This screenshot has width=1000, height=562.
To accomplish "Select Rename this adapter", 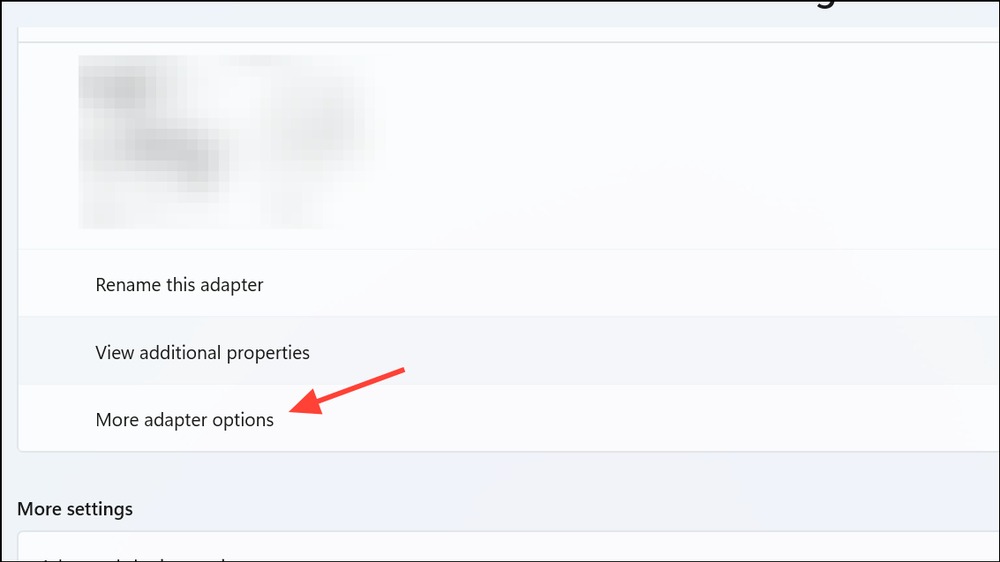I will pyautogui.click(x=179, y=285).
